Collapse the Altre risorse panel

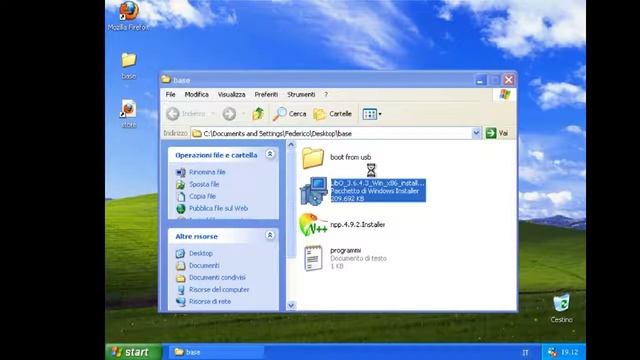[x=270, y=235]
